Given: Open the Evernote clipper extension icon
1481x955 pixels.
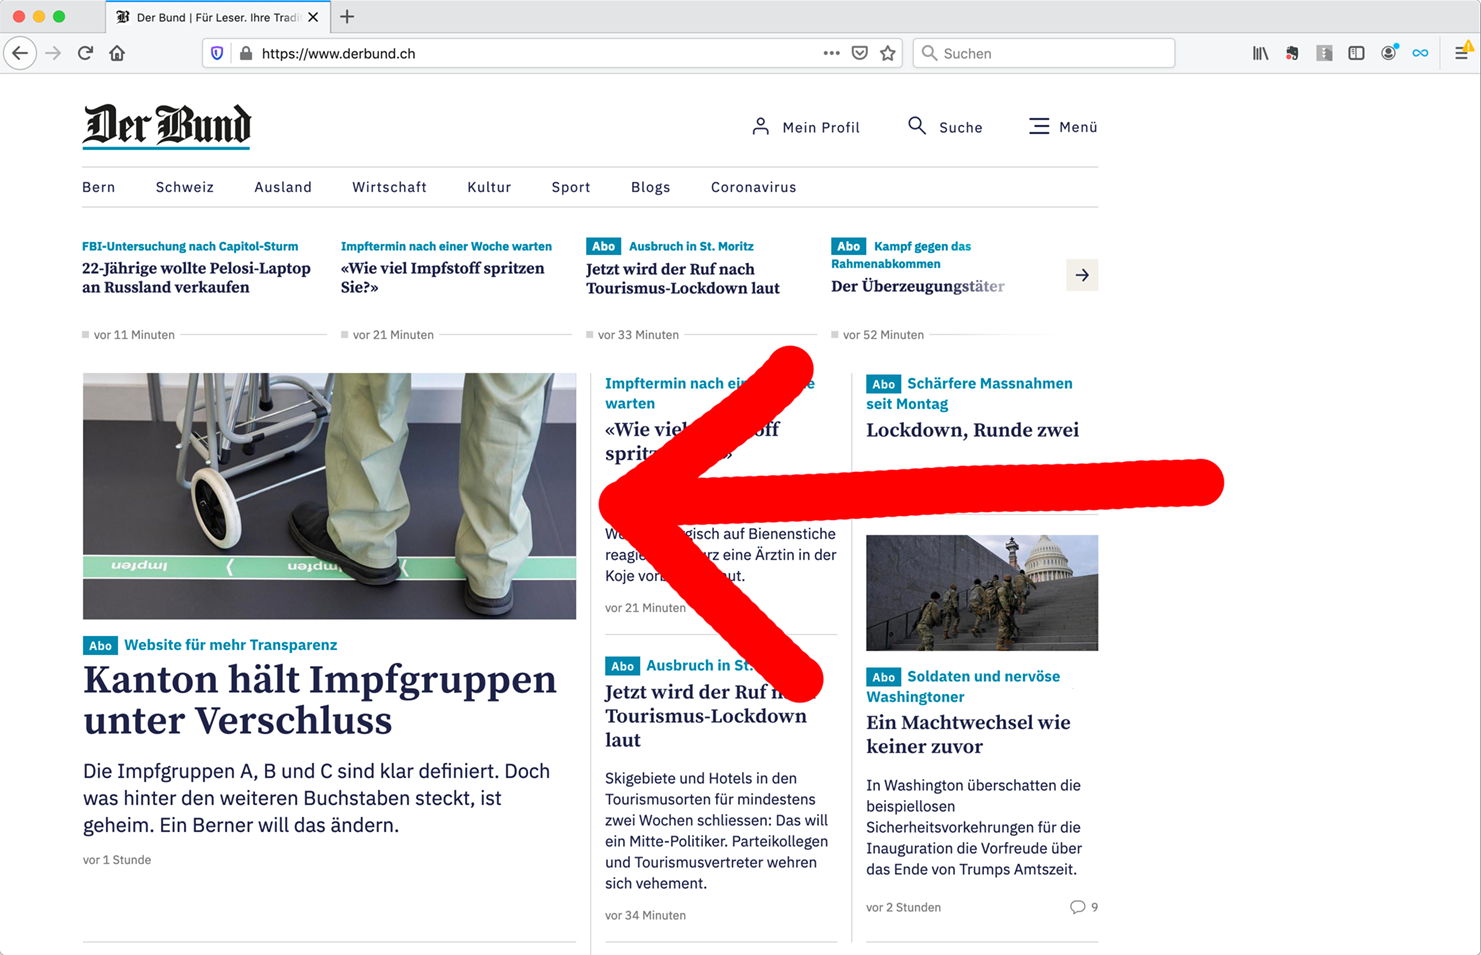Looking at the screenshot, I should coord(1292,53).
